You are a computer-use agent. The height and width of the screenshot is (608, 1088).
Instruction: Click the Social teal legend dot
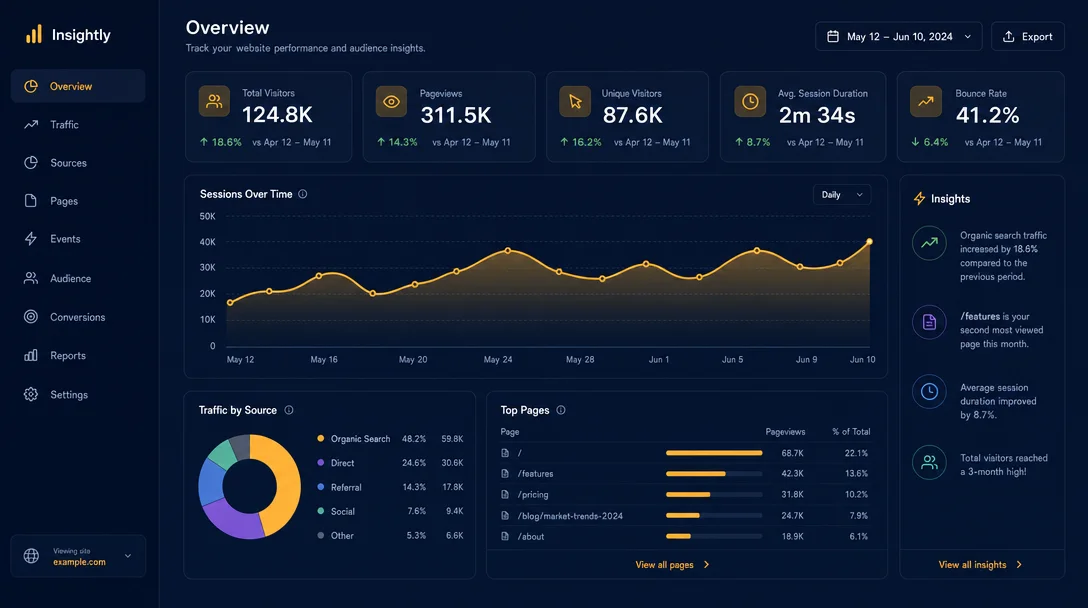[x=321, y=511]
